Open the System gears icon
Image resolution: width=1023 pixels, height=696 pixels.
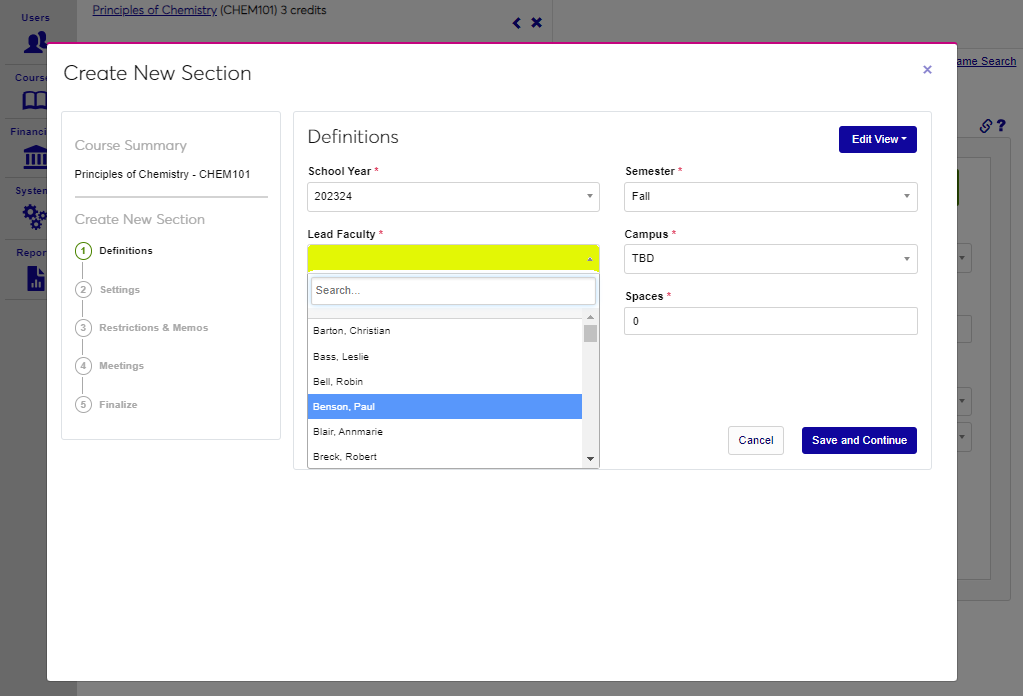point(35,216)
